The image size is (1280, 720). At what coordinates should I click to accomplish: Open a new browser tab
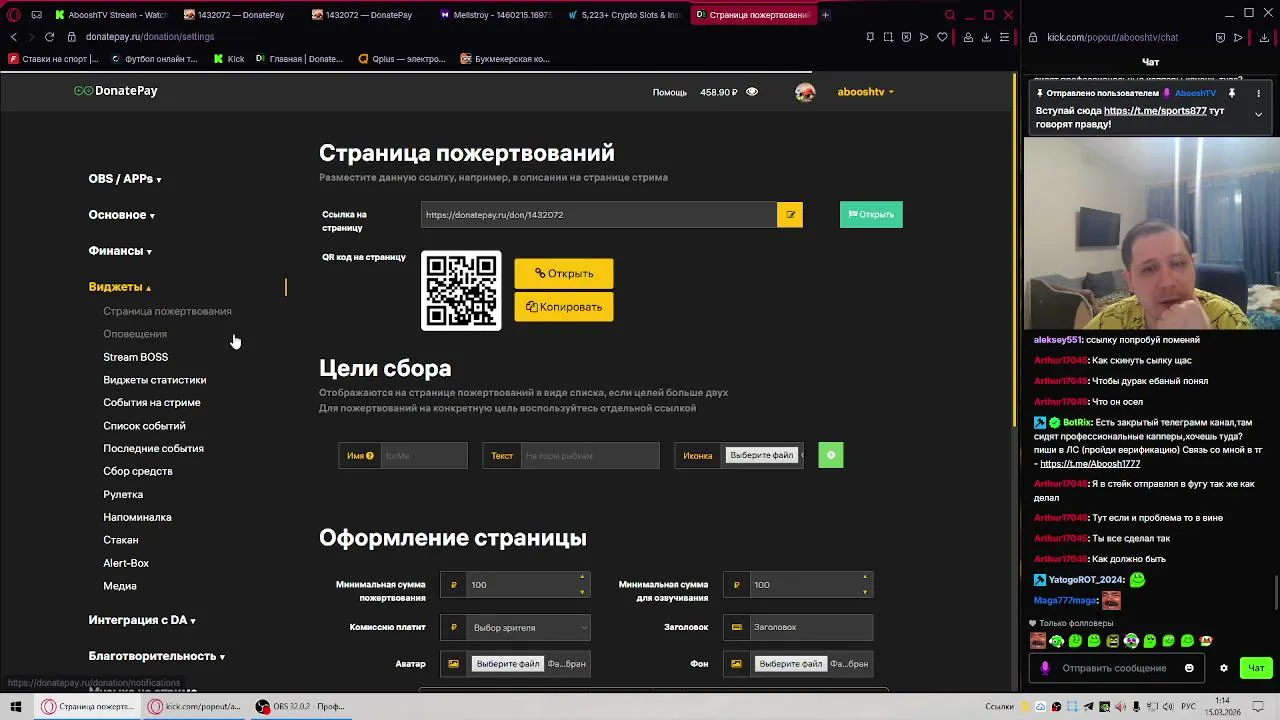(x=825, y=15)
